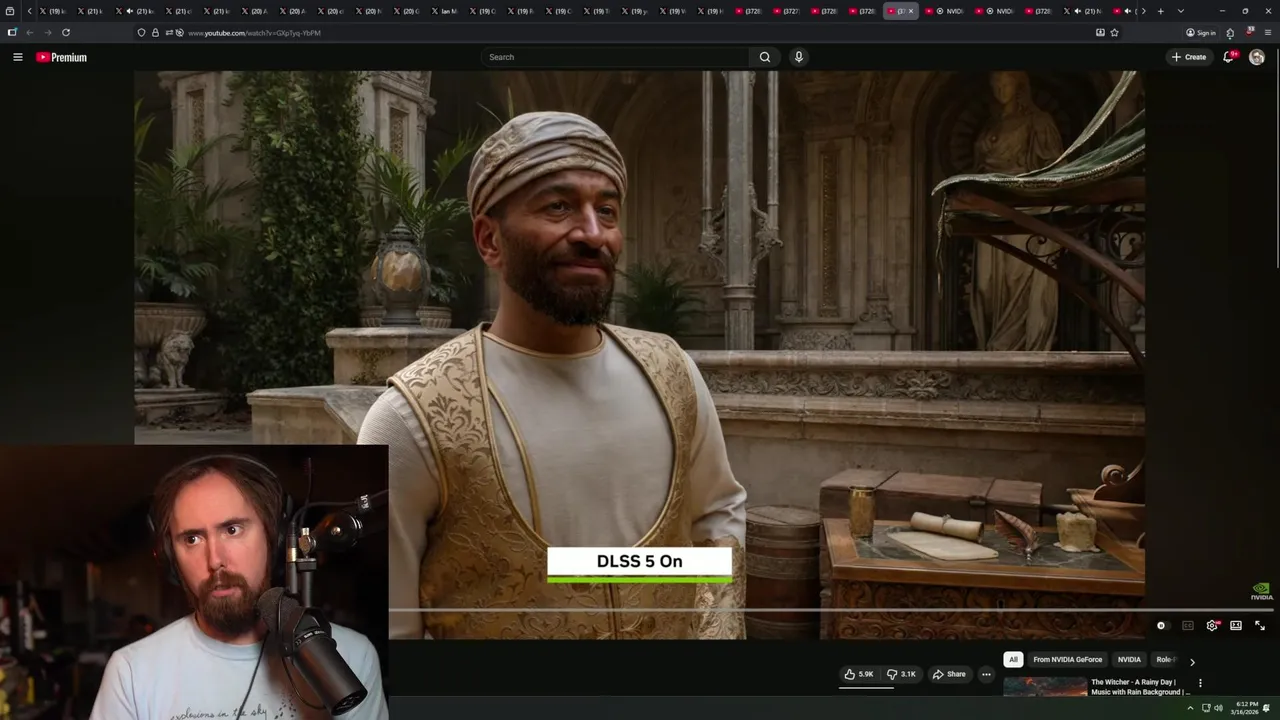View site security lock information
The height and width of the screenshot is (720, 1280).
(x=155, y=33)
